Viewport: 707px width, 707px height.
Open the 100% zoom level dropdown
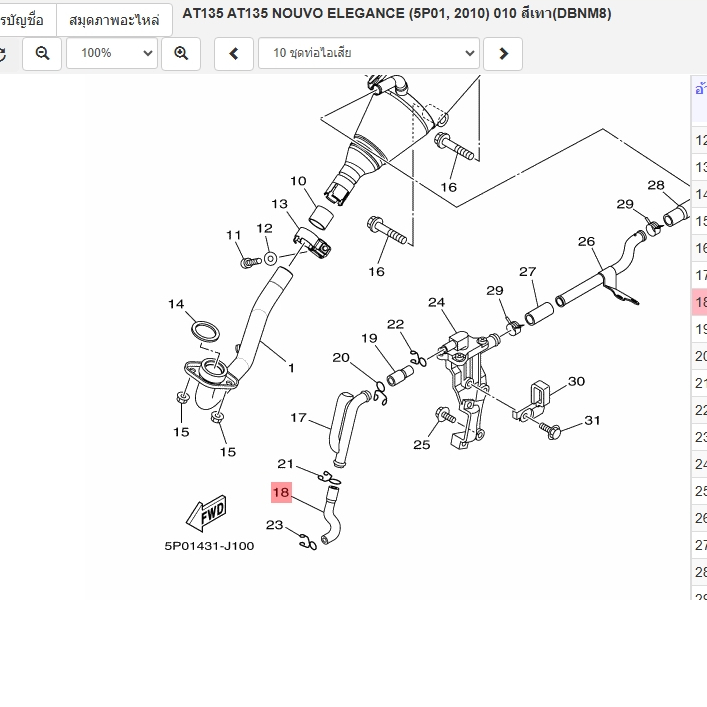(x=112, y=53)
